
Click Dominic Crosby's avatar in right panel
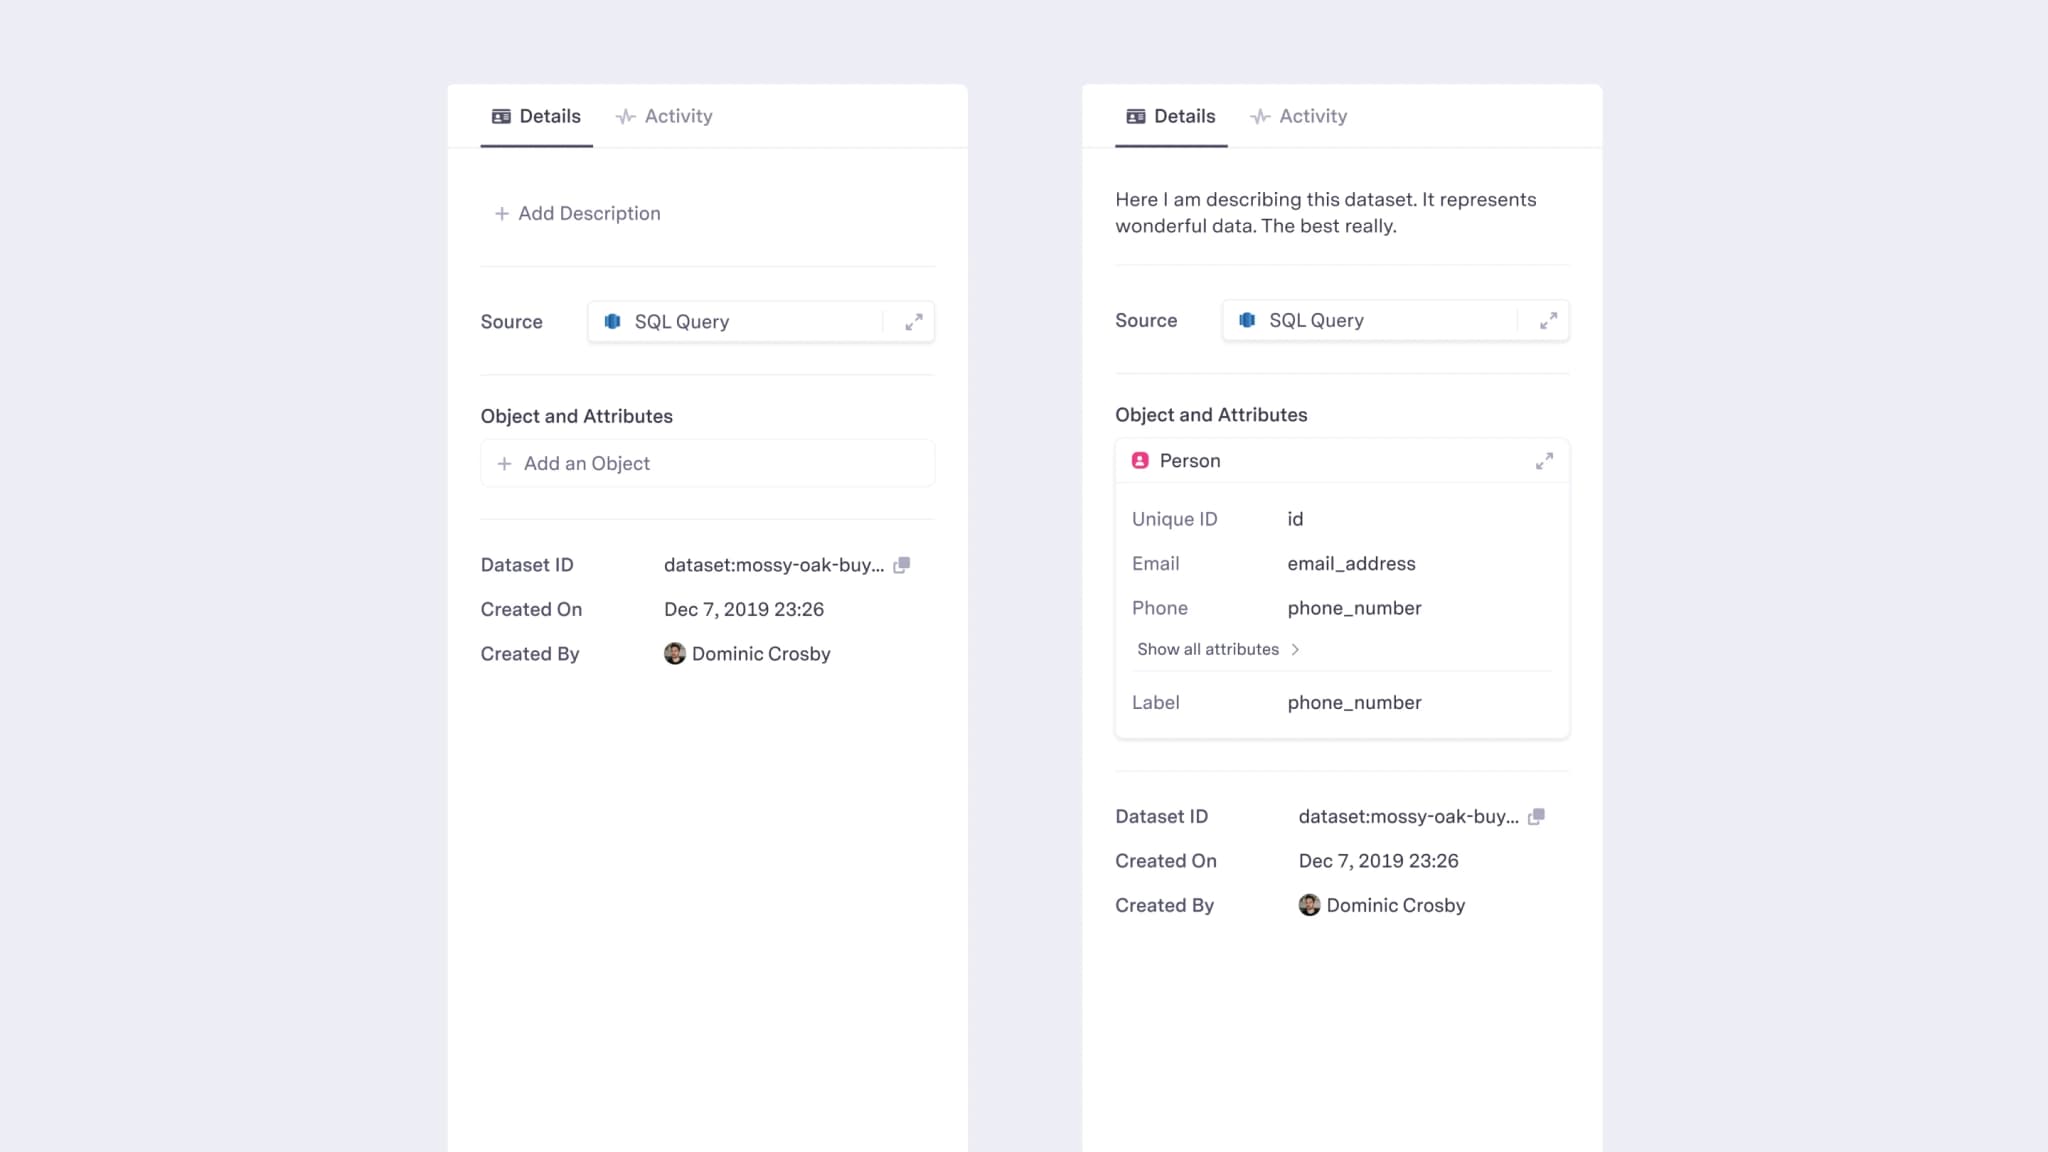point(1309,906)
